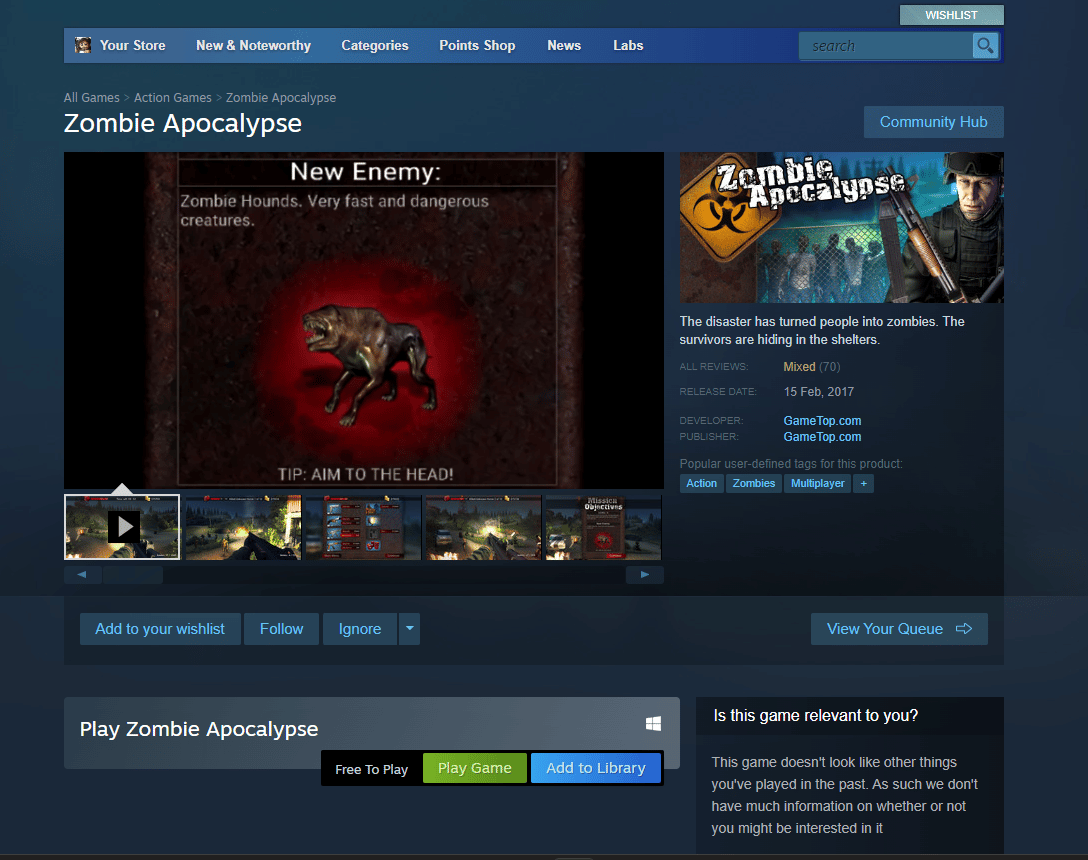Viewport: 1088px width, 860px height.
Task: Click the search magnifier icon
Action: click(x=985, y=46)
